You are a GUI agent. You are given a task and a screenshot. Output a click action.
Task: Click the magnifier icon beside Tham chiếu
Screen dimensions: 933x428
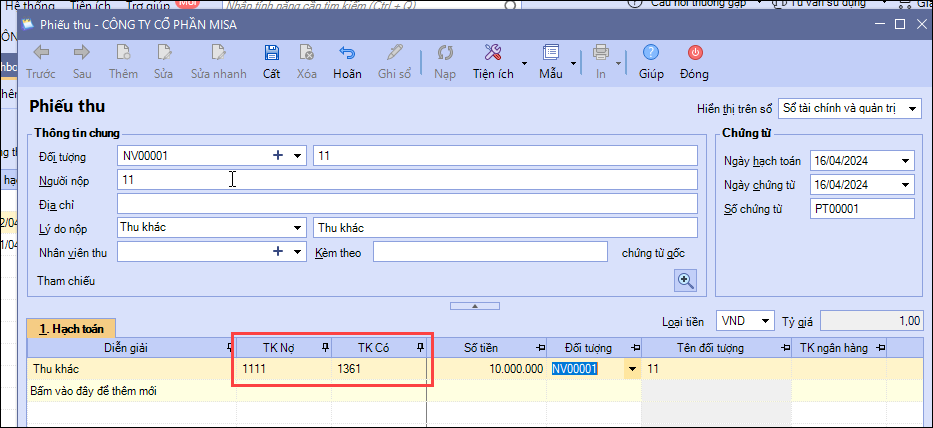[x=686, y=281]
